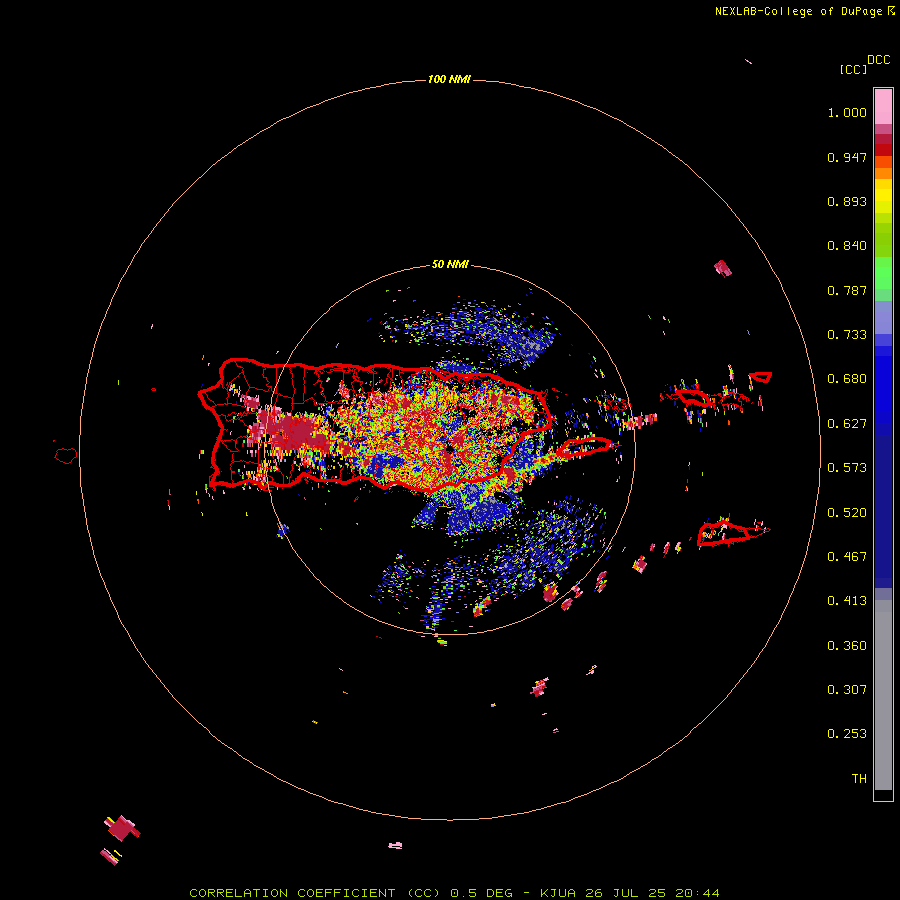Click the 0.413 scale value
The height and width of the screenshot is (900, 900).
847,601
